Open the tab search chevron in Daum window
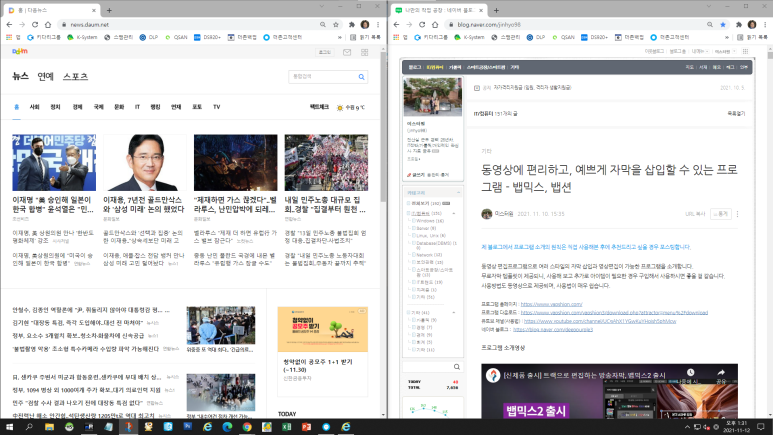773x435 pixels. (x=321, y=6)
